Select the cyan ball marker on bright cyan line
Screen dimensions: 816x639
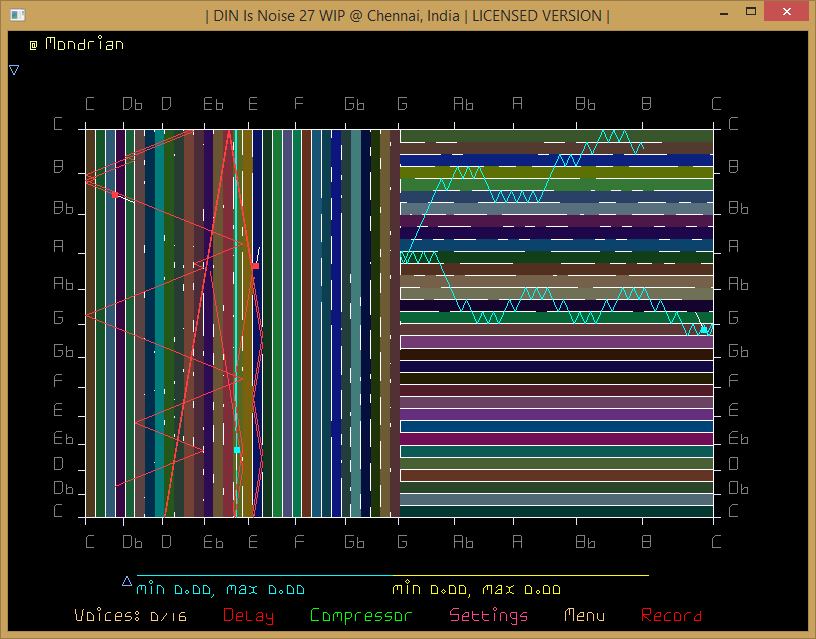coord(237,450)
